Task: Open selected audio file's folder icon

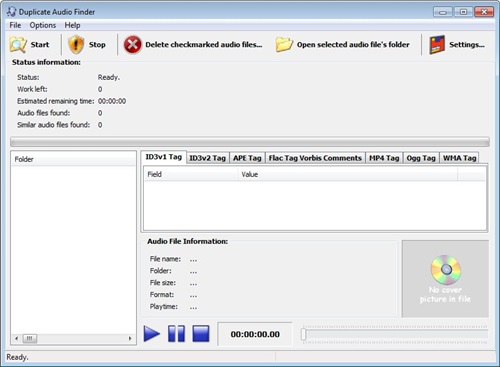Action: click(284, 45)
